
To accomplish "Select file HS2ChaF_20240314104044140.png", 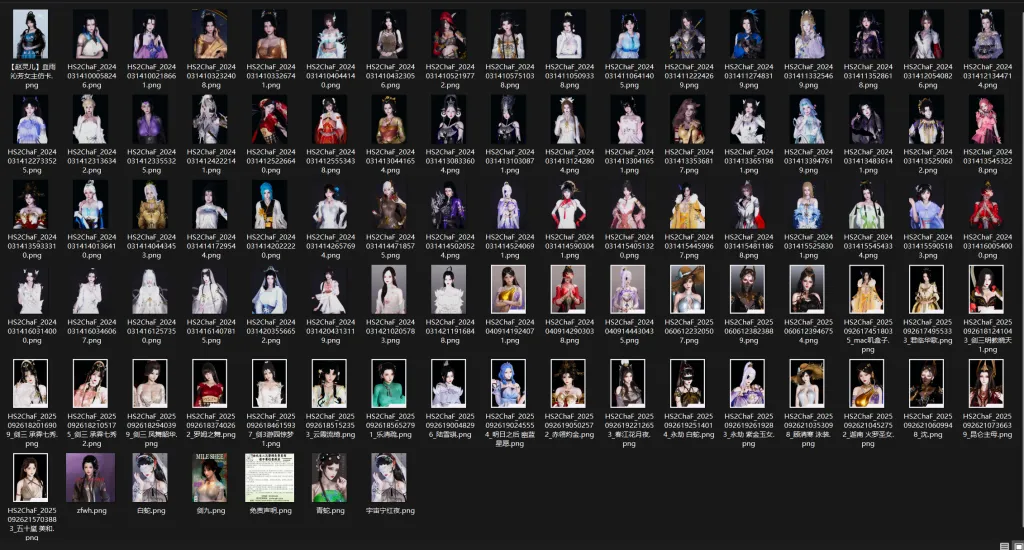I will 330,34.
